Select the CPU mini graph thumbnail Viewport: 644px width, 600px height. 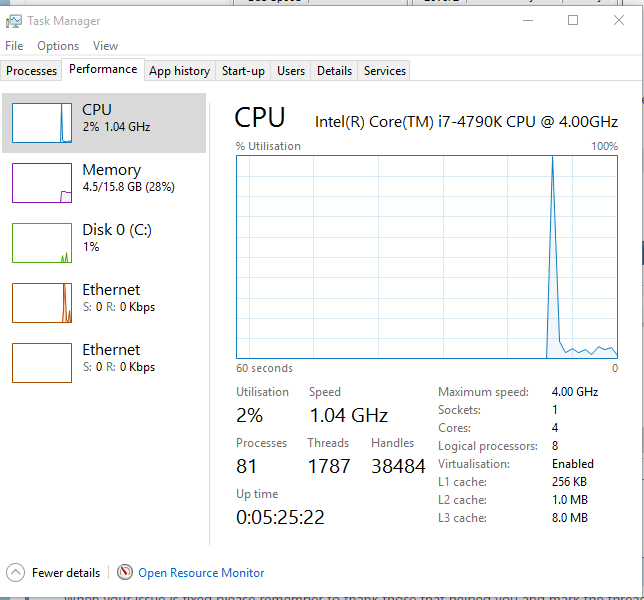[42, 123]
